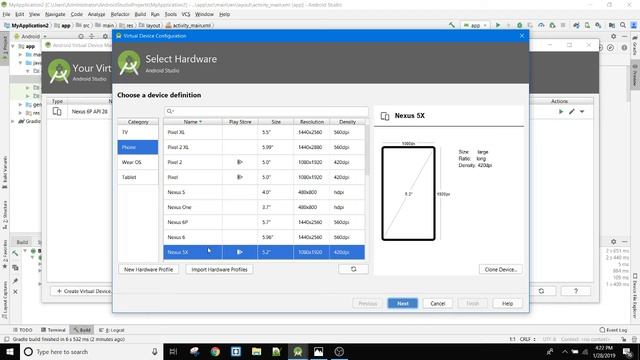Click refresh icon in AVD Manager window
The image size is (640, 360).
(x=541, y=291)
